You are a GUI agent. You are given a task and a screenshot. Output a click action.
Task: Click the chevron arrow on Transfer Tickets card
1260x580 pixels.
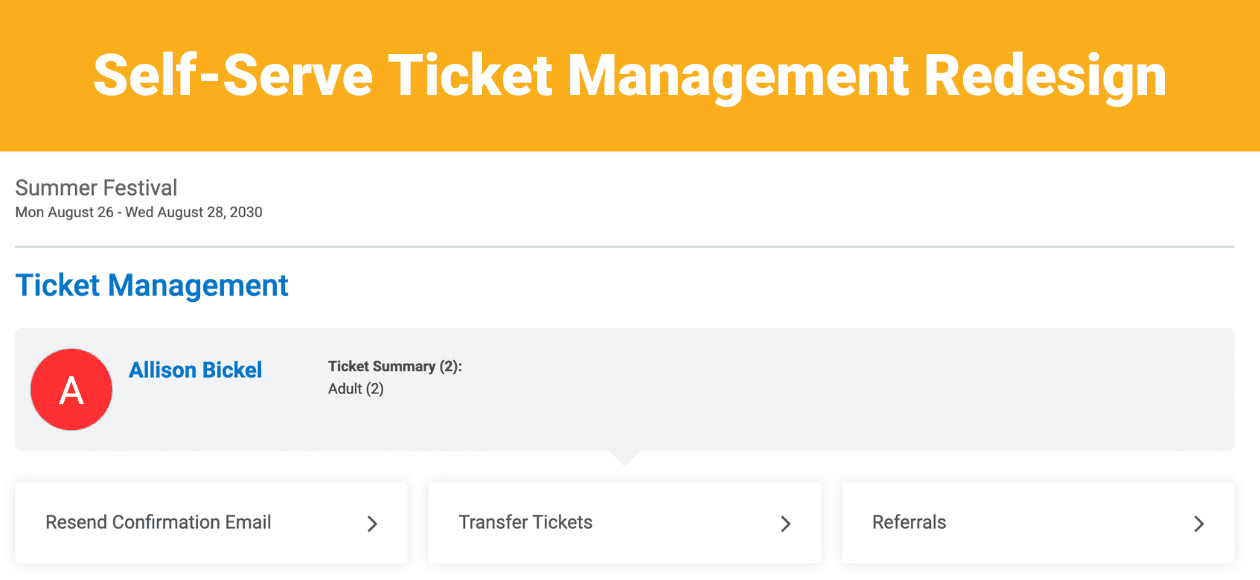786,523
